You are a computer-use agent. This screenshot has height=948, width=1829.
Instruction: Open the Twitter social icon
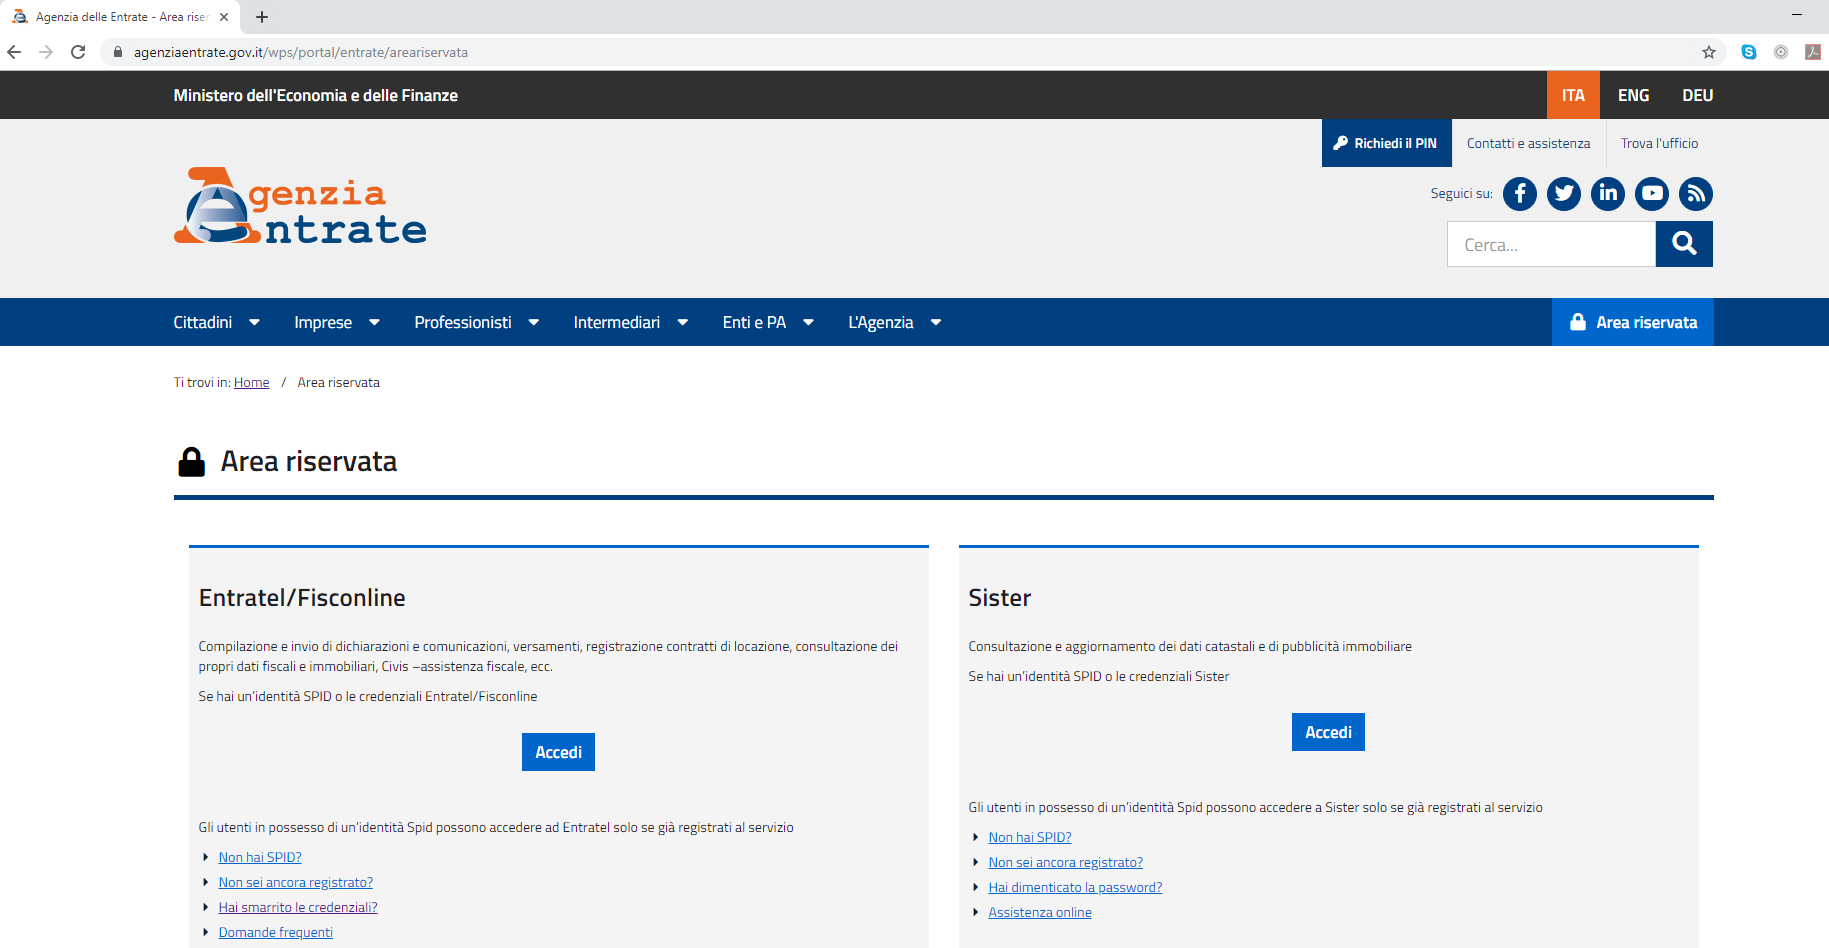pyautogui.click(x=1564, y=193)
